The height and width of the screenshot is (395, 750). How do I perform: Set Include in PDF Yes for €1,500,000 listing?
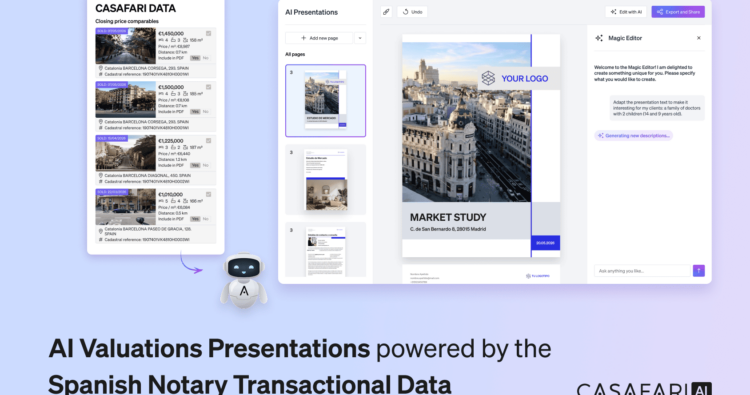pos(195,111)
